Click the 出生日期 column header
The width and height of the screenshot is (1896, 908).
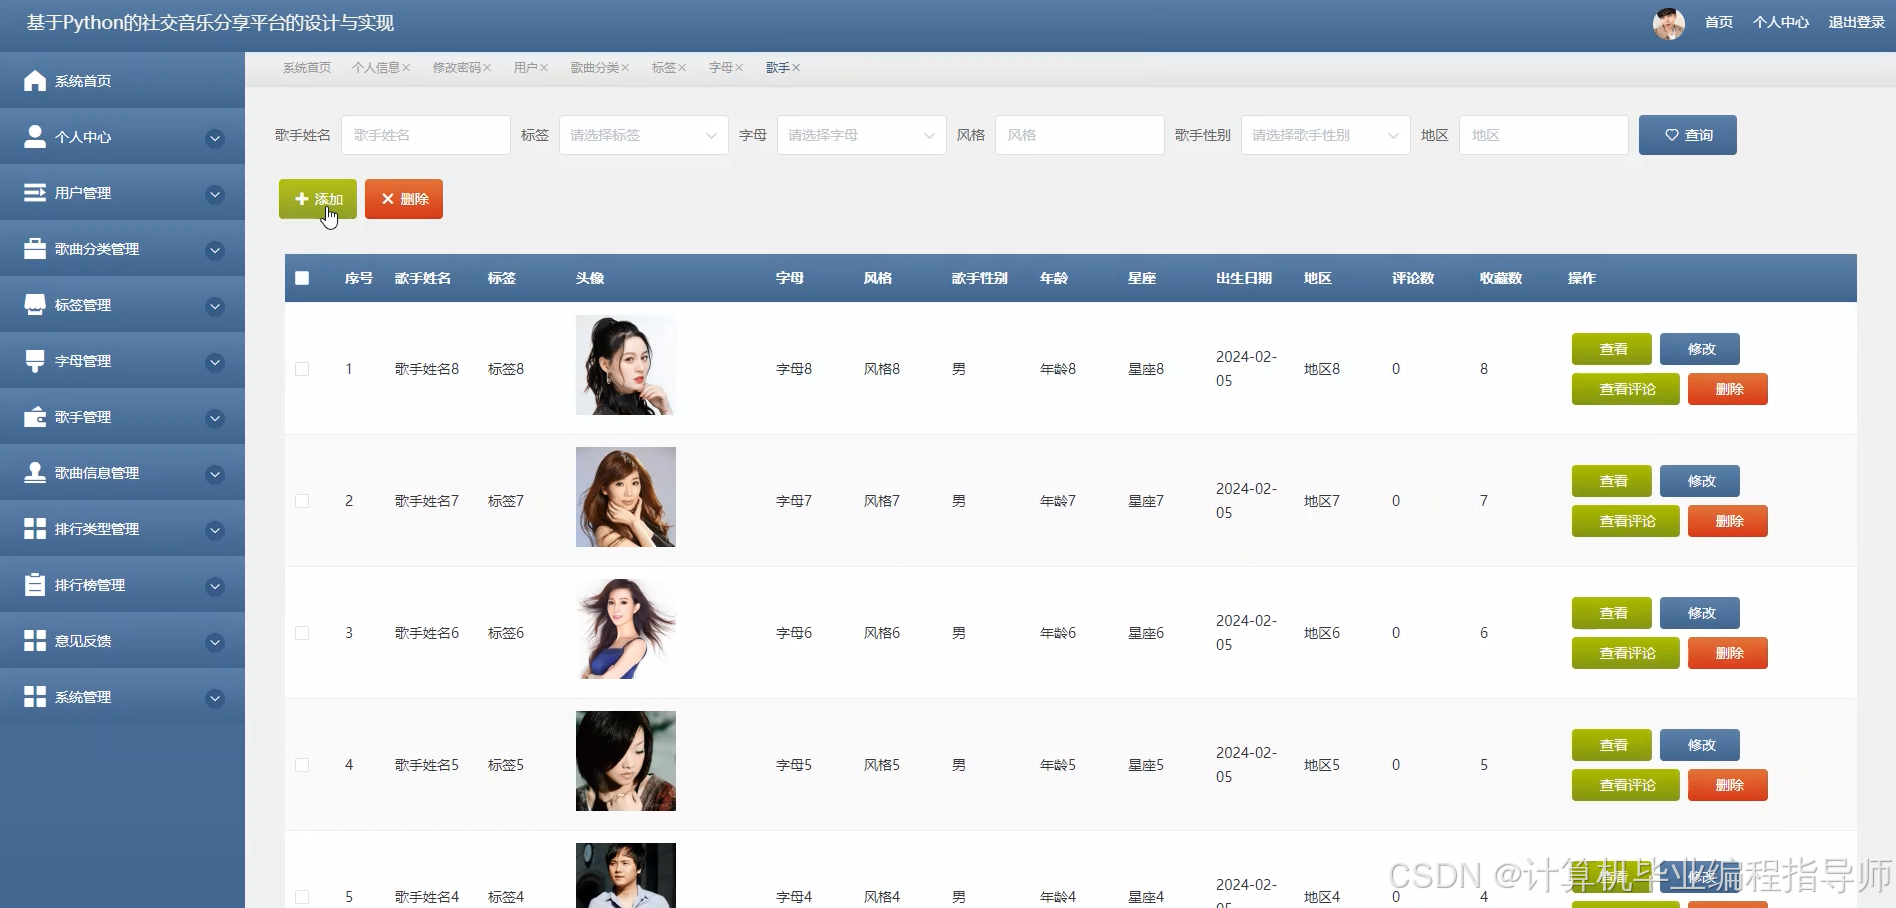(1244, 278)
